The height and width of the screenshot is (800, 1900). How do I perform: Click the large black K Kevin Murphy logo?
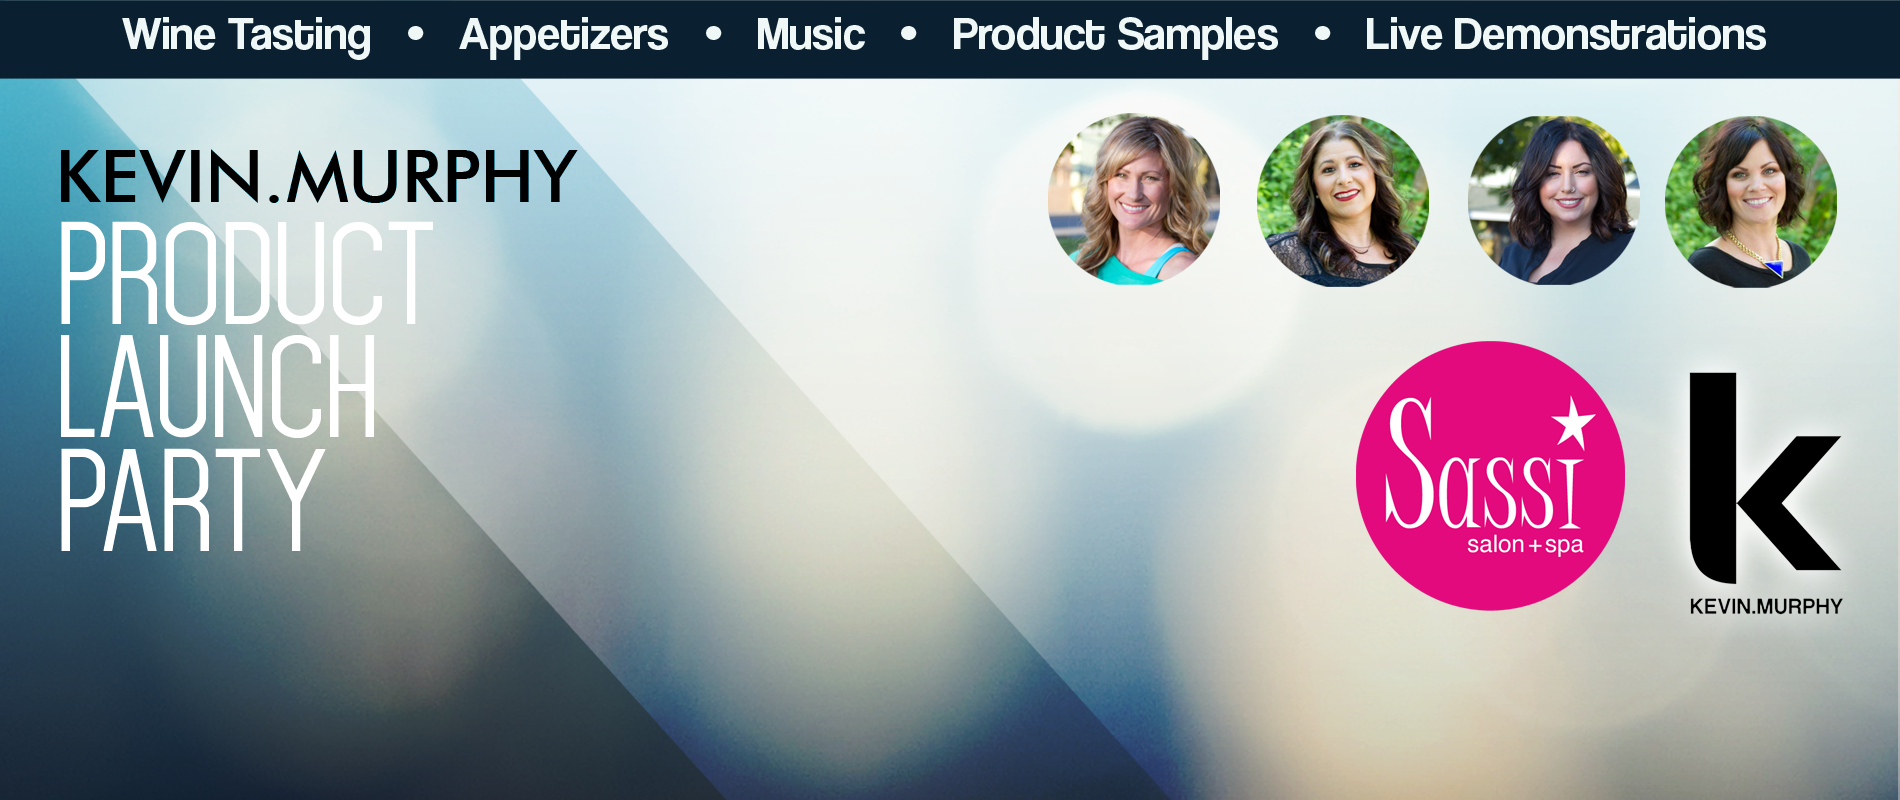pos(1765,478)
